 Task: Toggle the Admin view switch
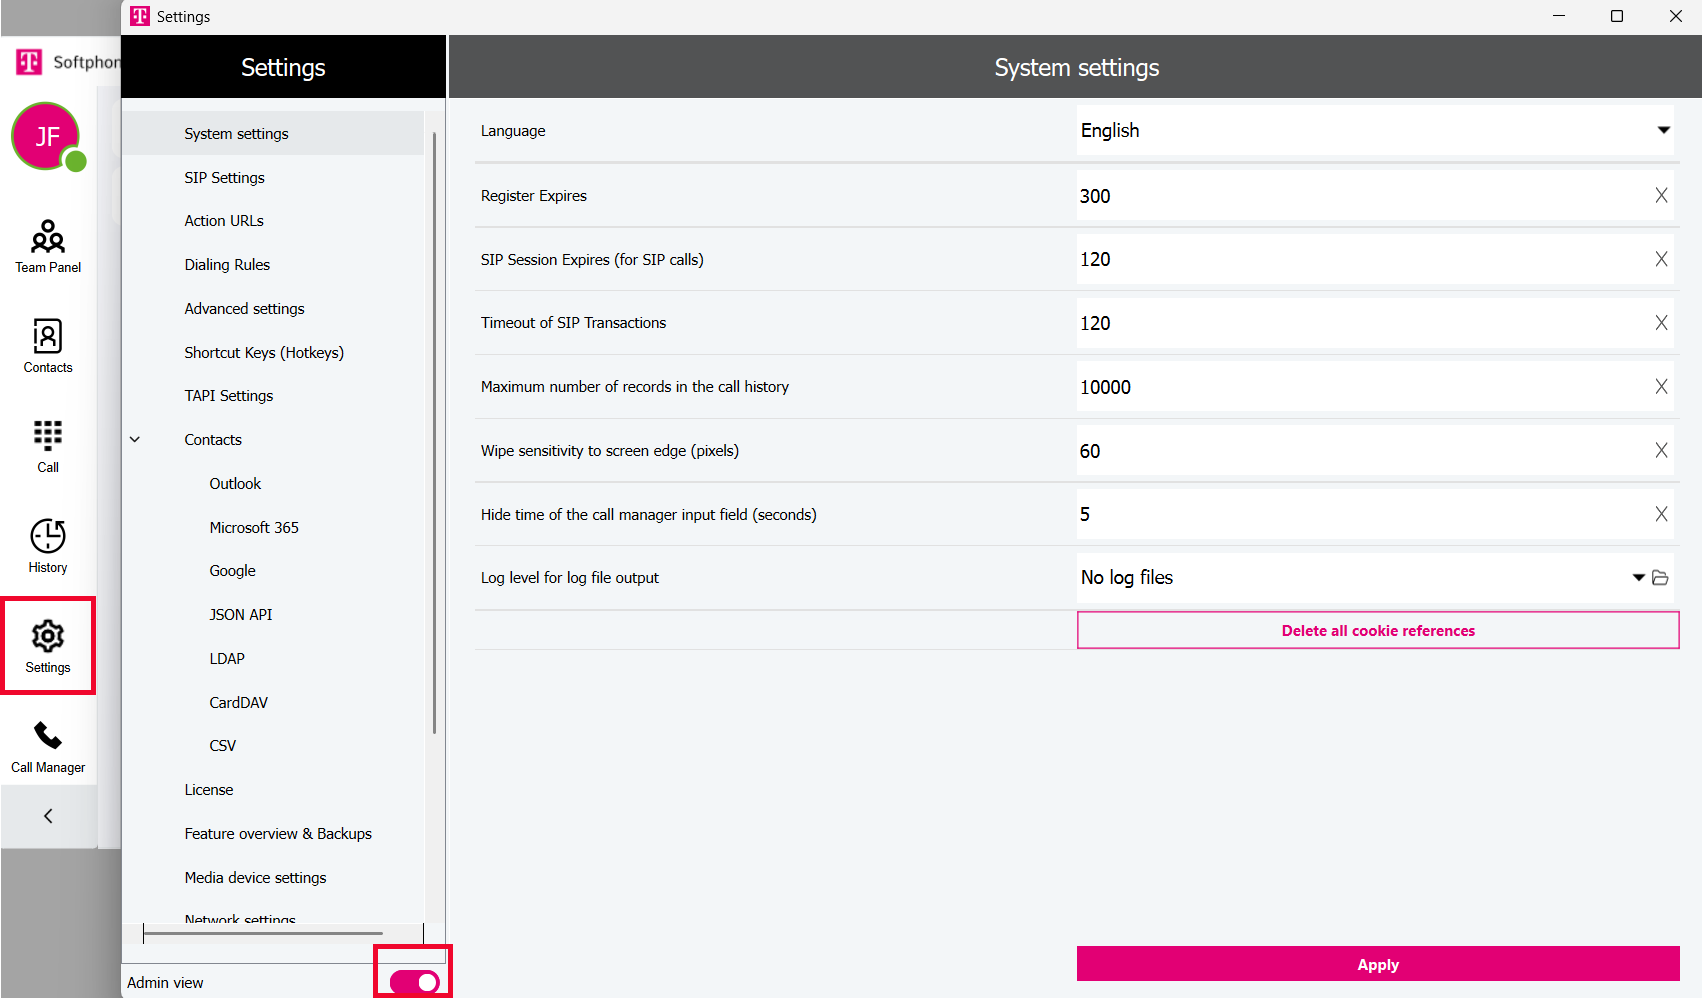point(414,982)
